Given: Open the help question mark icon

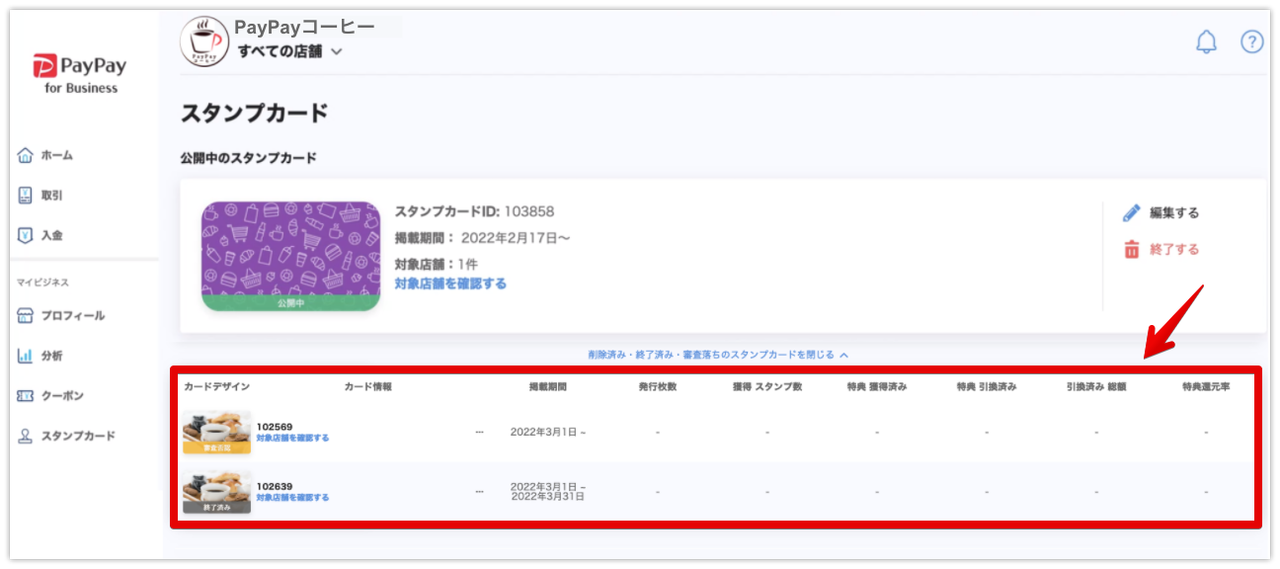Looking at the screenshot, I should tap(1252, 42).
